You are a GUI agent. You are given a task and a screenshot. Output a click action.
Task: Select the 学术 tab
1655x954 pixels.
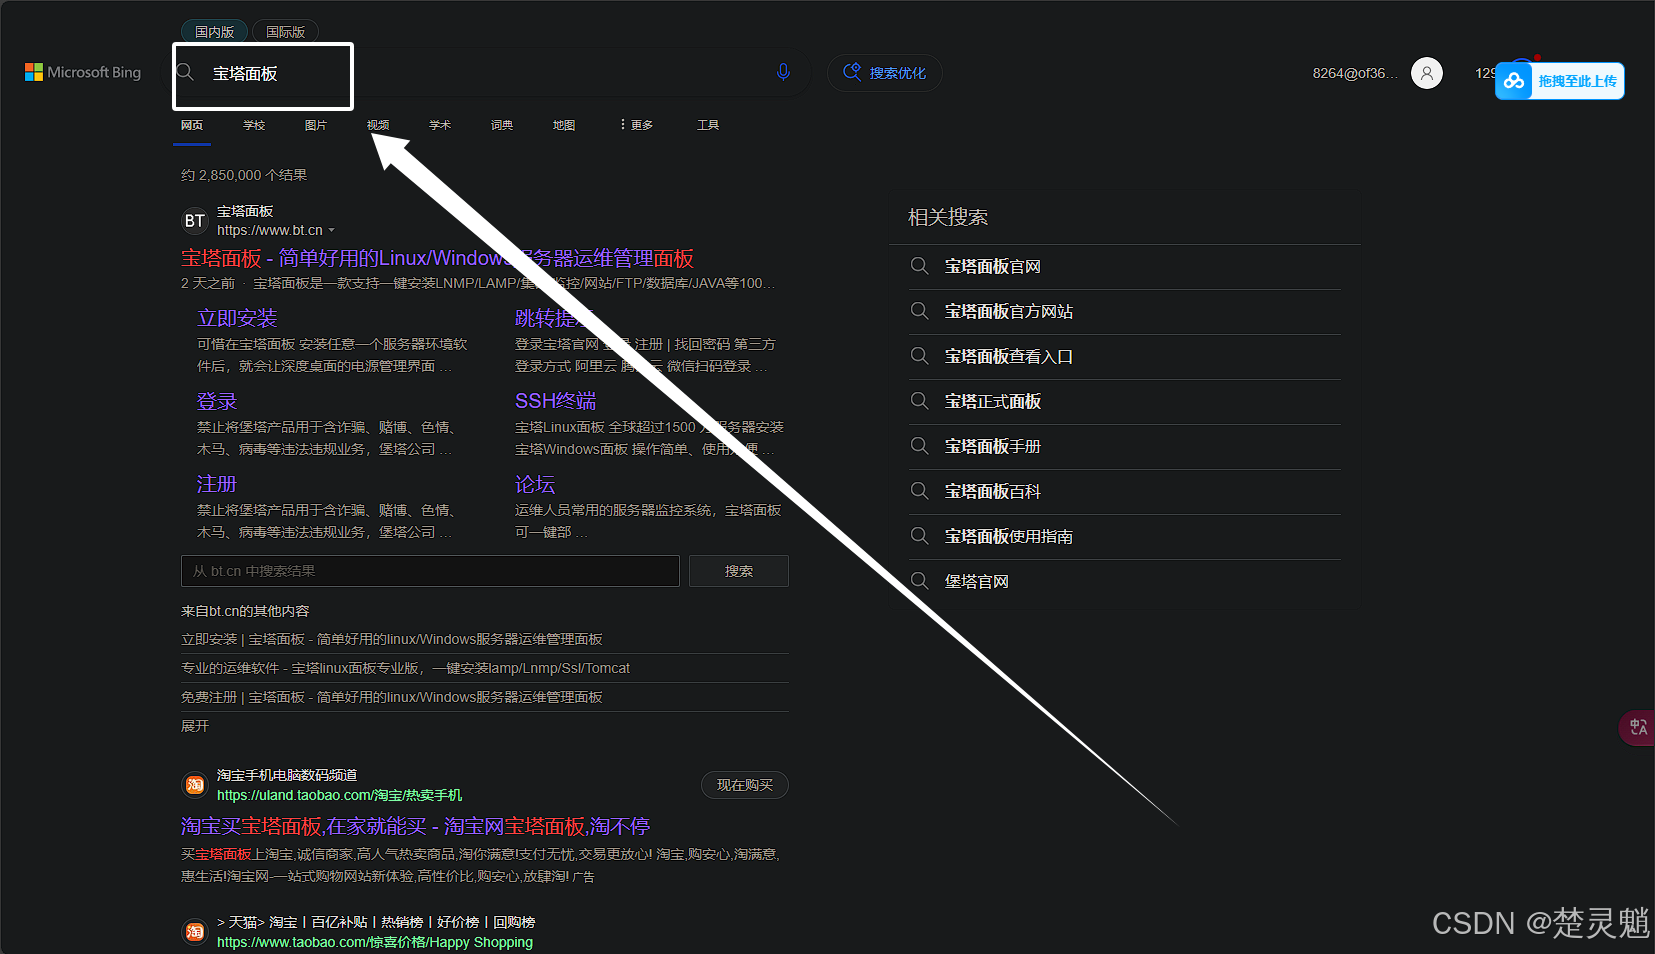click(x=440, y=125)
